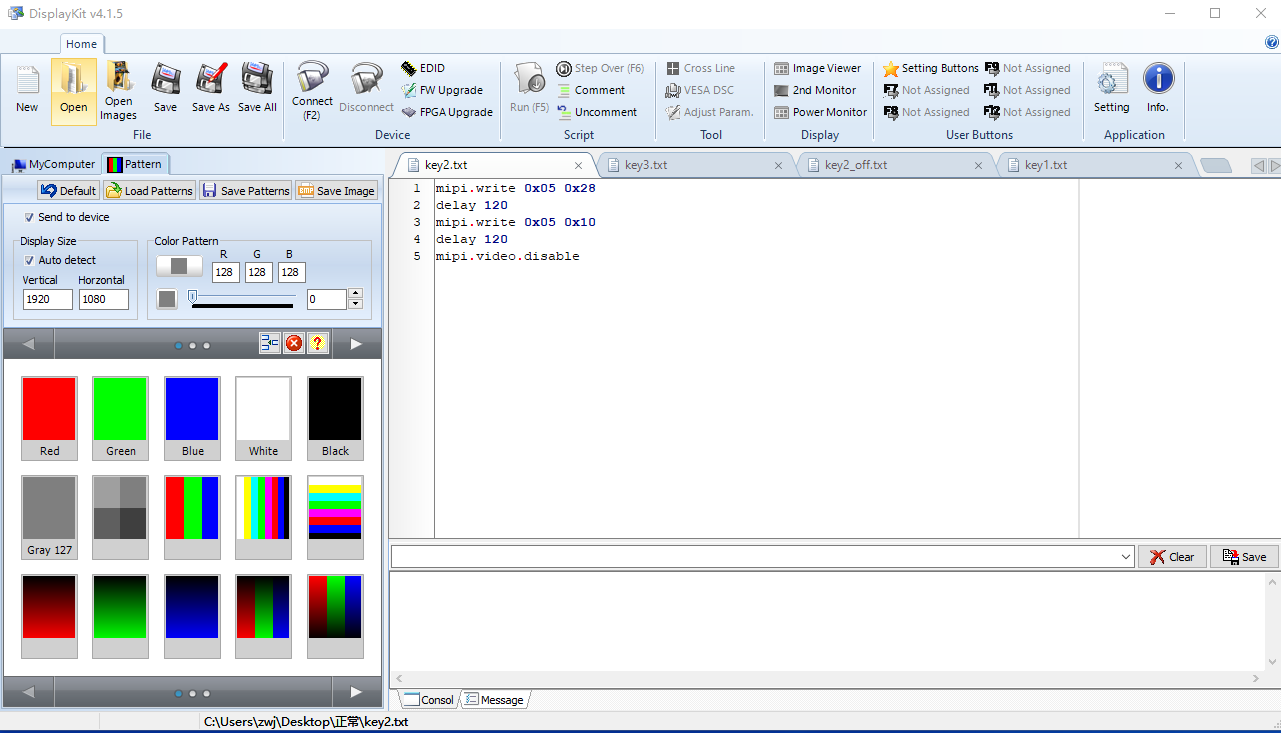
Task: Click the red delete pattern icon
Action: tap(294, 344)
